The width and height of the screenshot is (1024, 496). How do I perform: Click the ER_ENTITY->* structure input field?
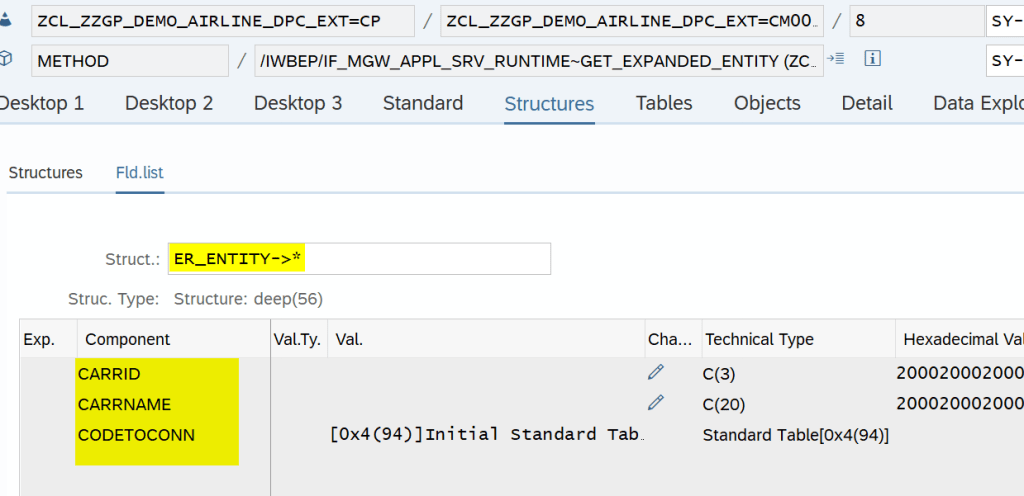click(360, 259)
